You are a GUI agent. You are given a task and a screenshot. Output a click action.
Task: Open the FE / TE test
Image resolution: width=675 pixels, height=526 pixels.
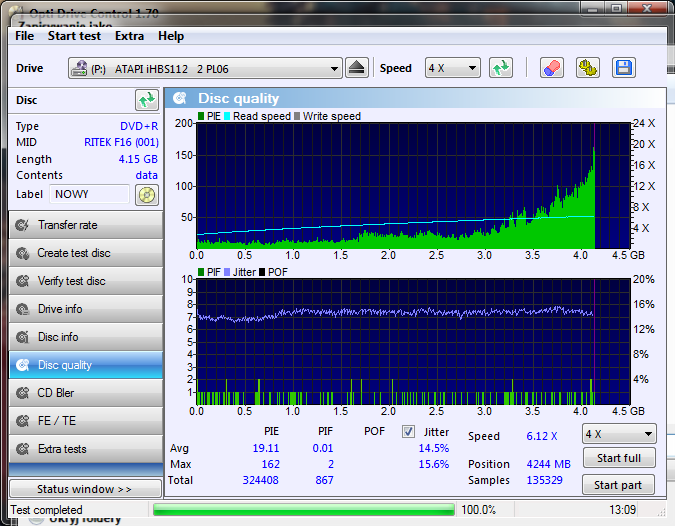point(86,421)
